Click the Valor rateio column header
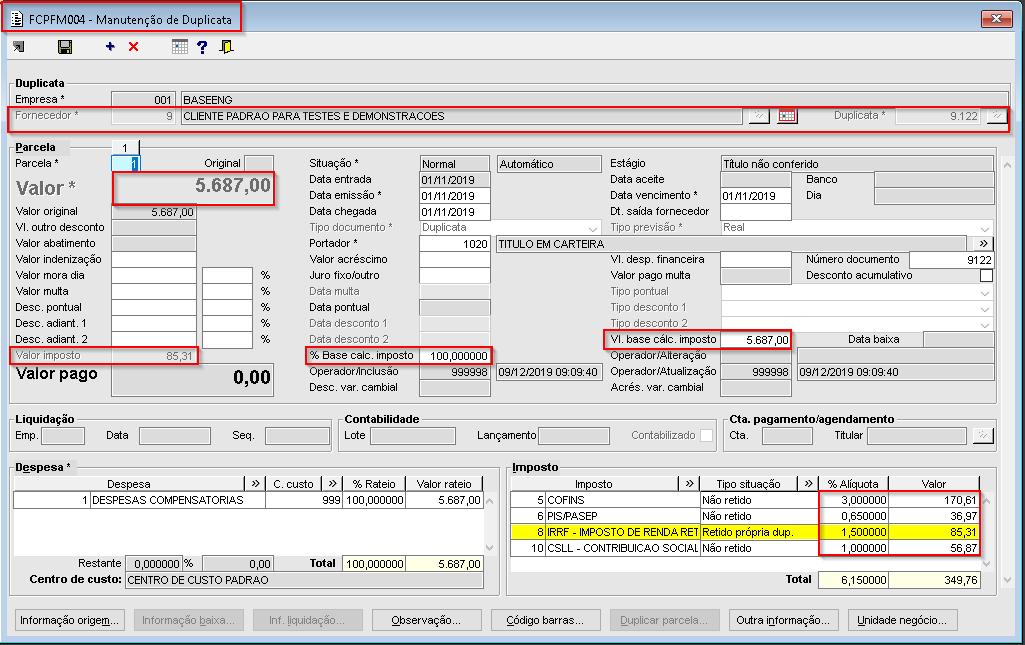The image size is (1025, 645). coord(444,484)
